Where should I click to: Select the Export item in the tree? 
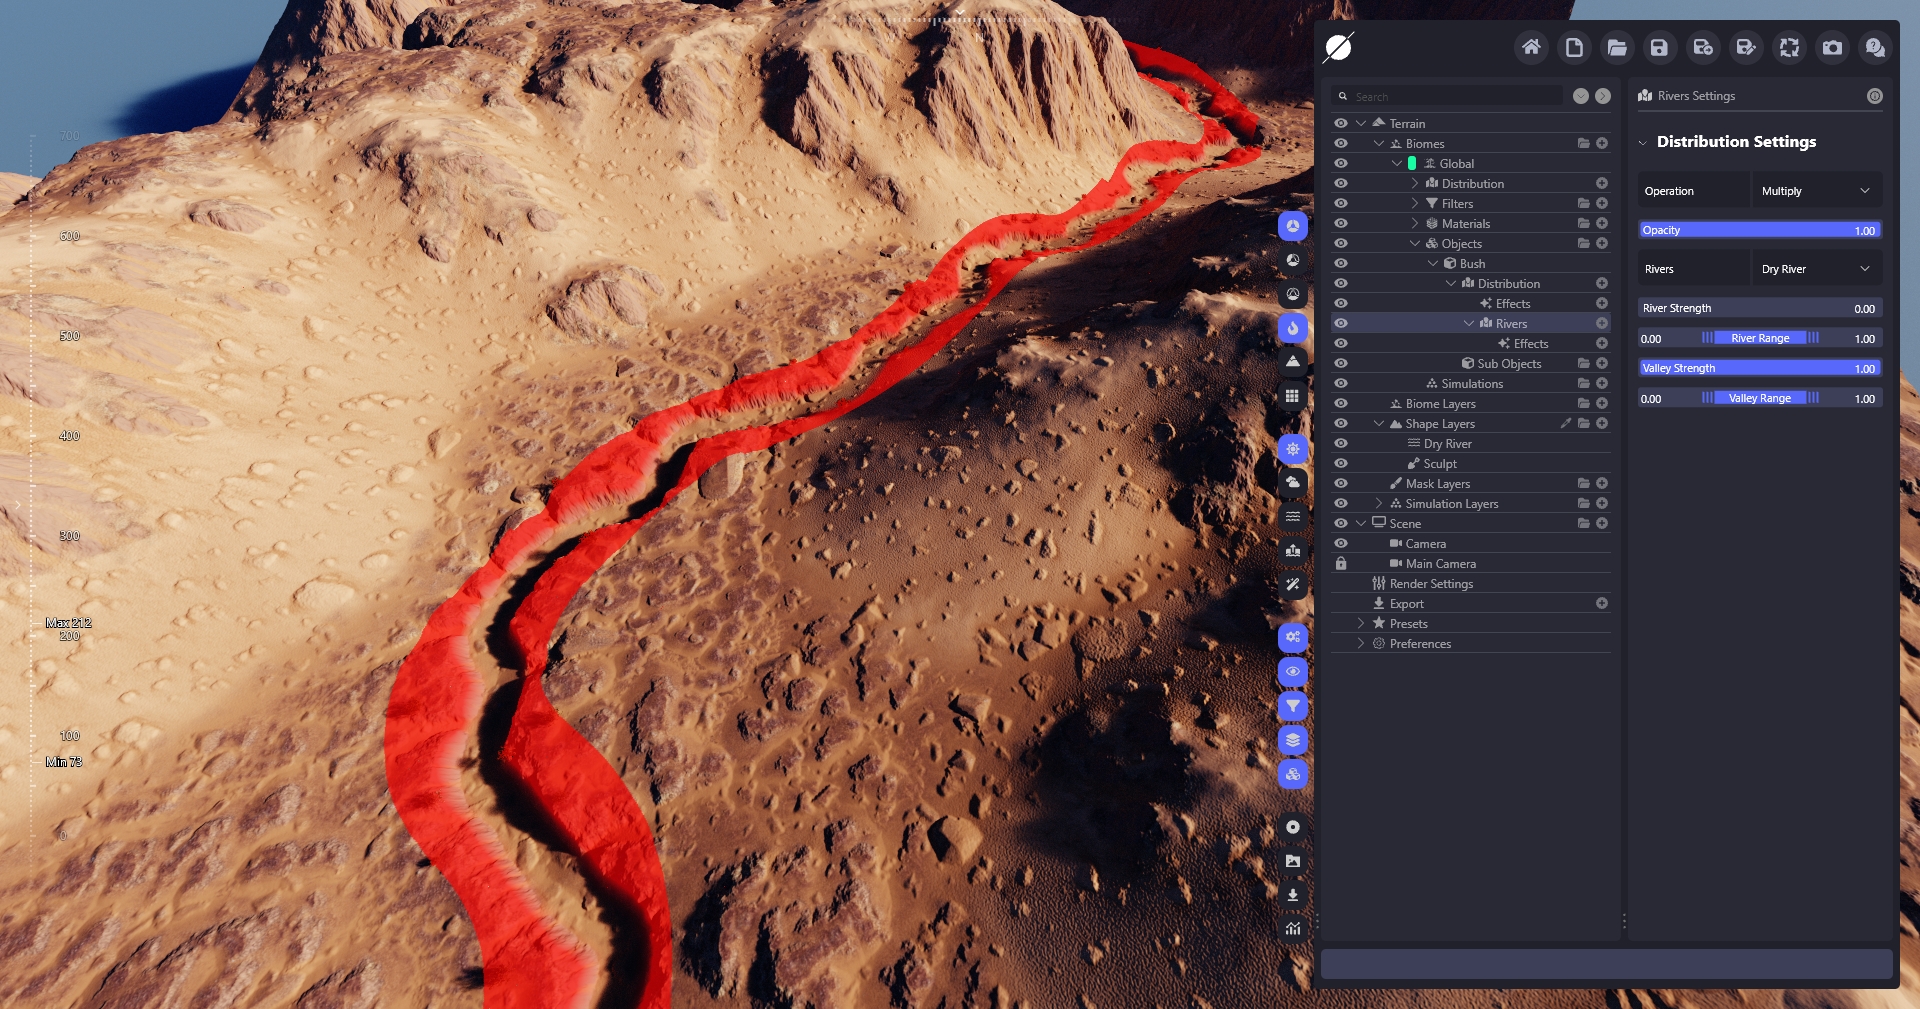[x=1406, y=604]
